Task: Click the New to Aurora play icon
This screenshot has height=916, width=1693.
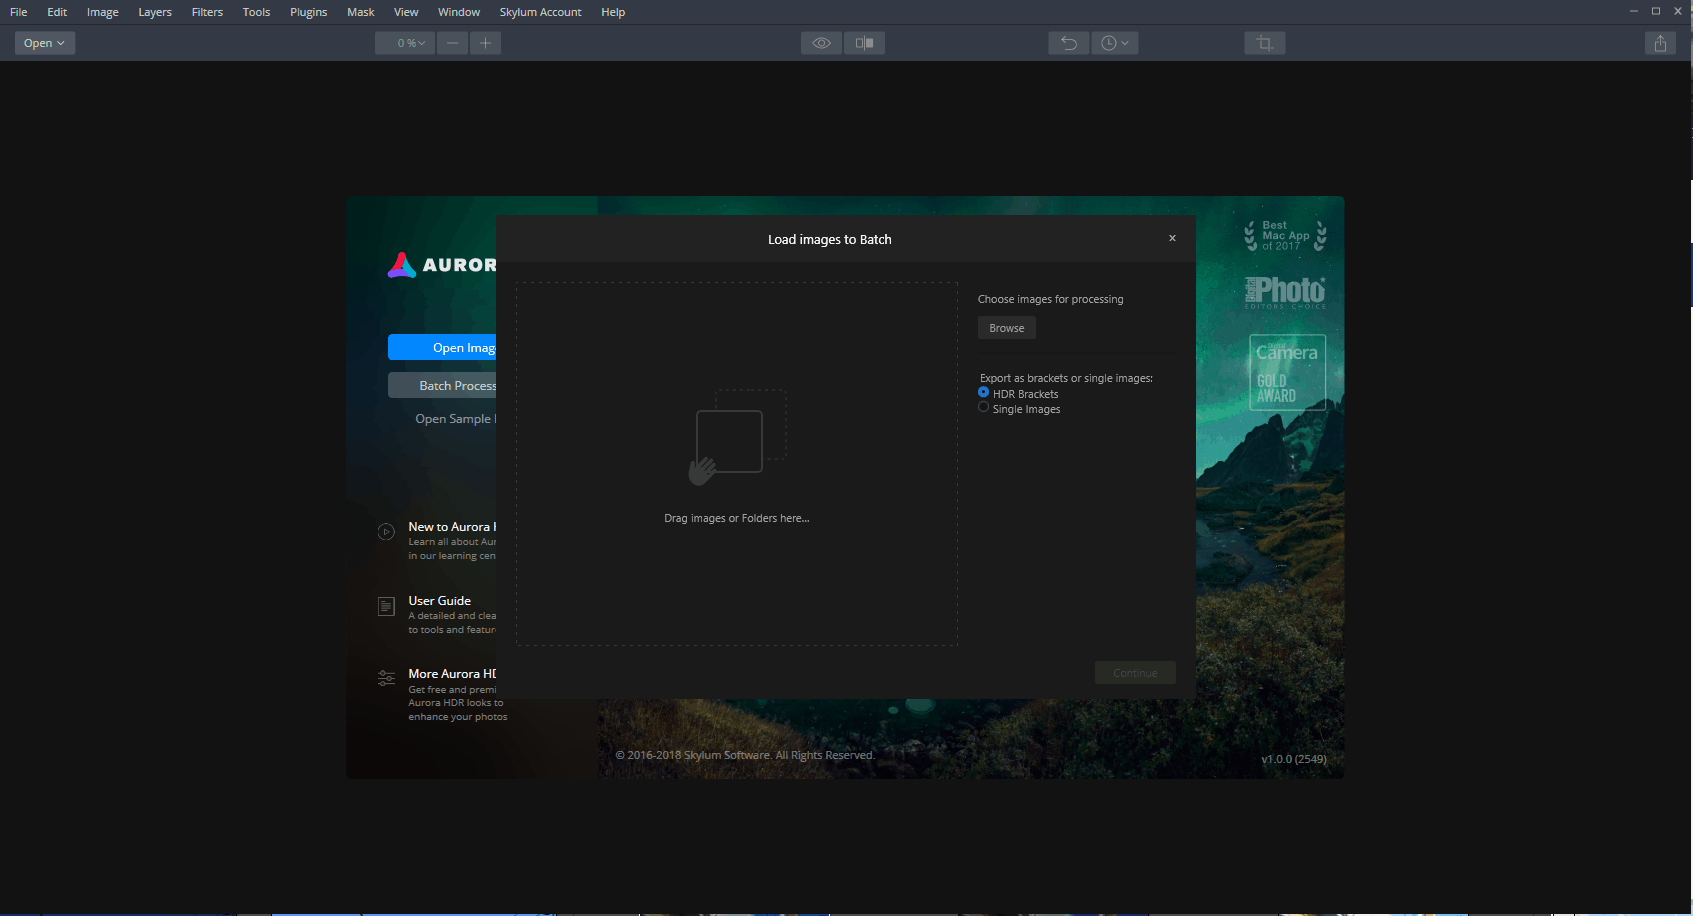Action: click(386, 532)
